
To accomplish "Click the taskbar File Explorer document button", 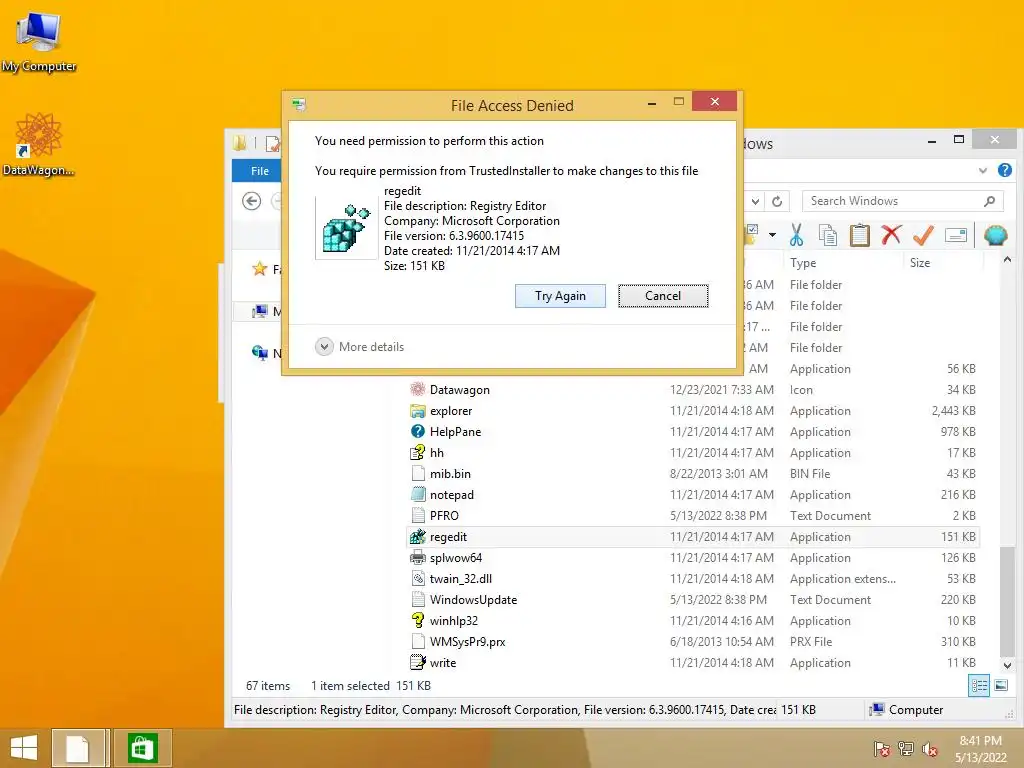I will [78, 748].
